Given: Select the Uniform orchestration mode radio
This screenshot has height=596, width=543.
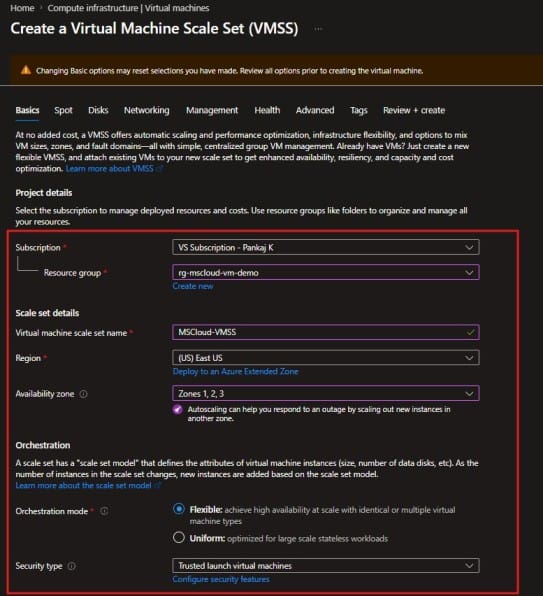Looking at the screenshot, I should click(179, 538).
